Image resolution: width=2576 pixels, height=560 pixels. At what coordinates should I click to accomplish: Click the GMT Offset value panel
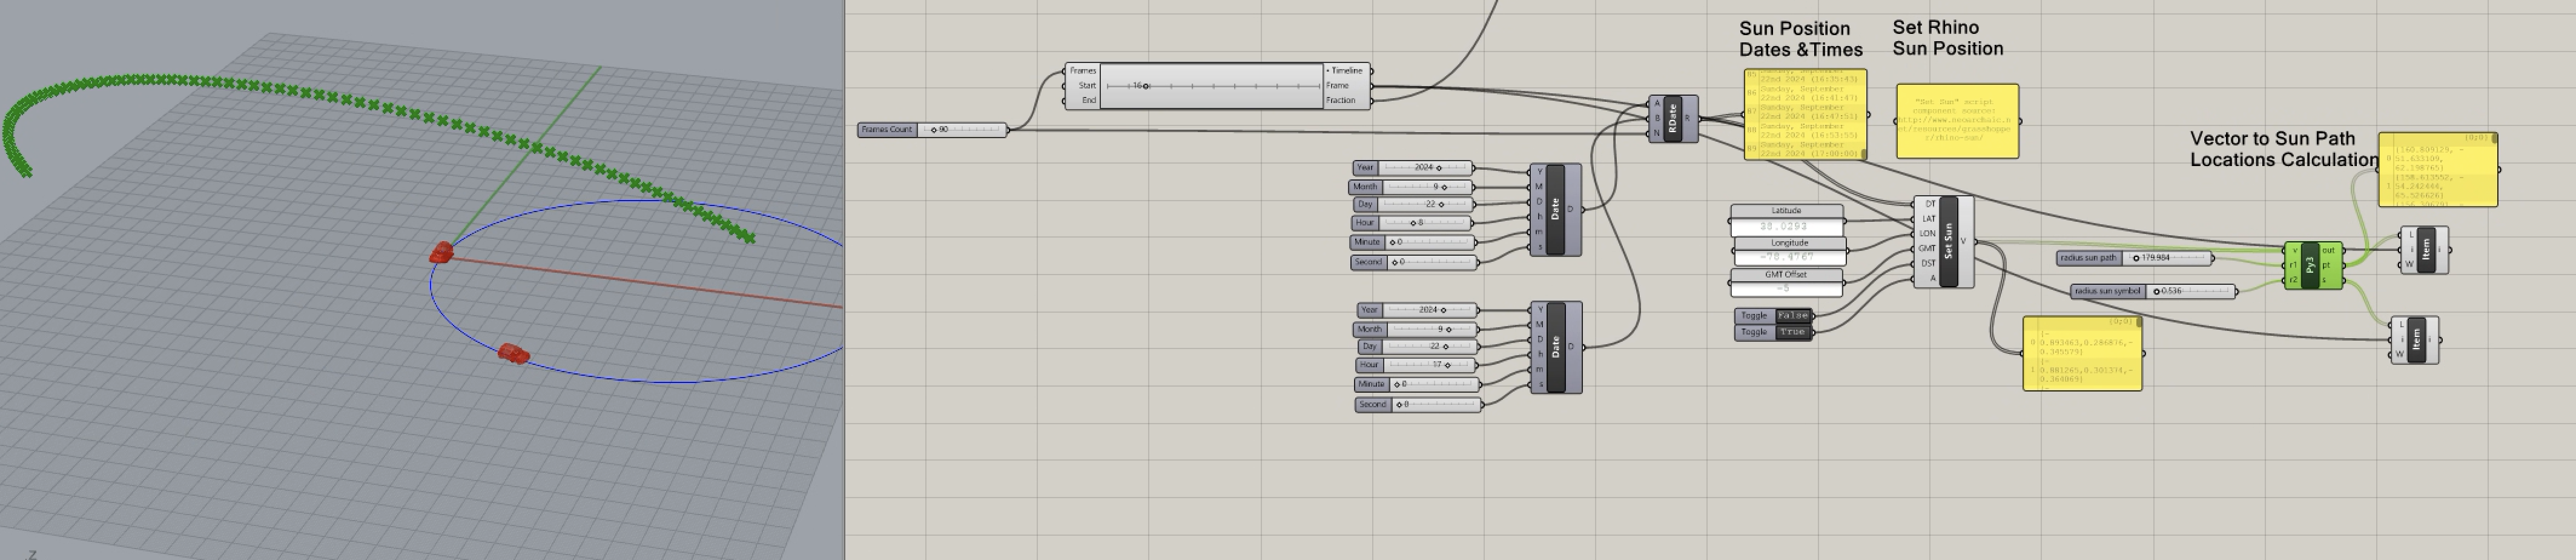click(x=1786, y=289)
